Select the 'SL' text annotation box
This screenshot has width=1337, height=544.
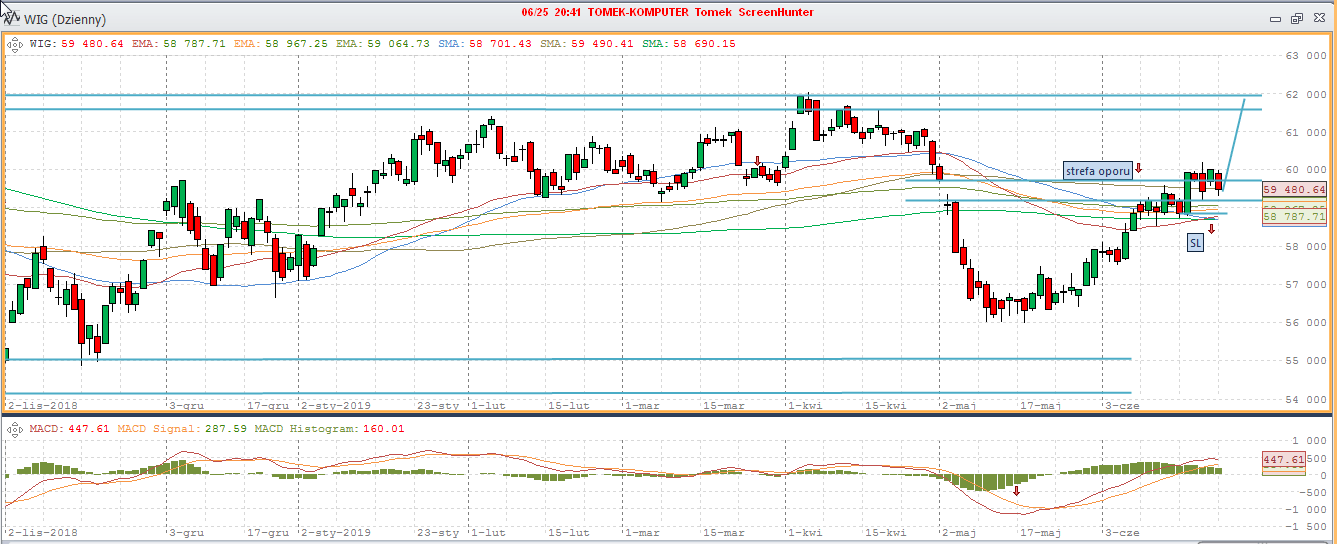[1195, 243]
